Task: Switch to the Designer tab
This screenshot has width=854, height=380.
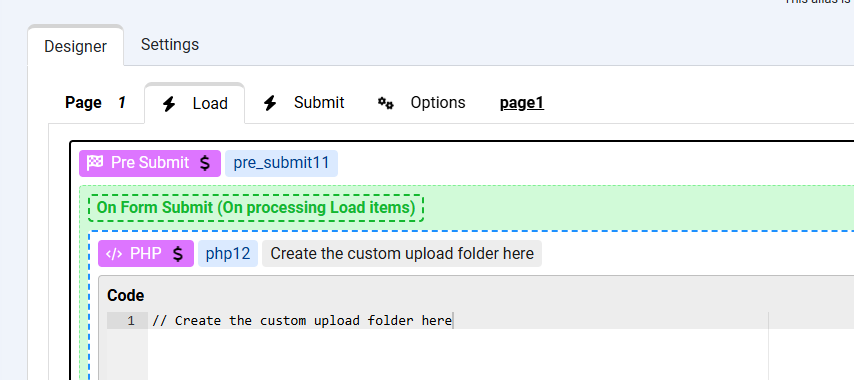Action: 76,46
